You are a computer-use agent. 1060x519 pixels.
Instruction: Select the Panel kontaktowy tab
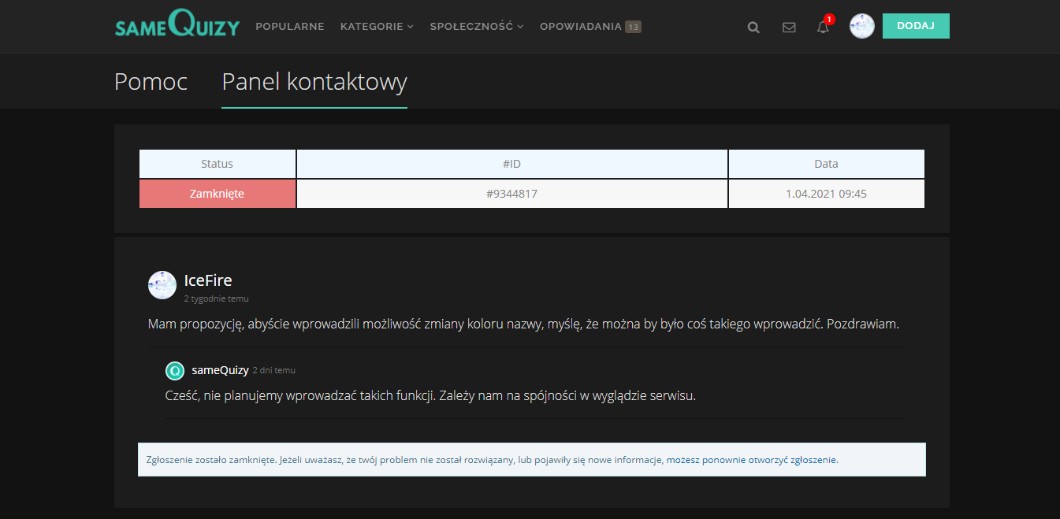[x=314, y=82]
